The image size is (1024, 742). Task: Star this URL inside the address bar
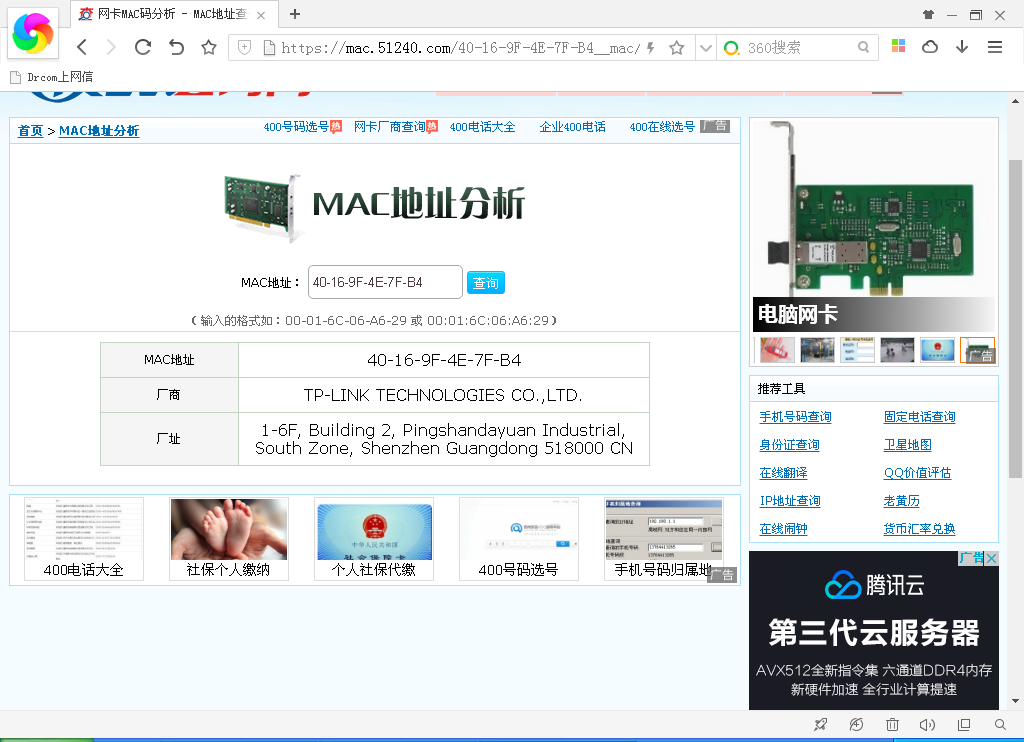(677, 48)
